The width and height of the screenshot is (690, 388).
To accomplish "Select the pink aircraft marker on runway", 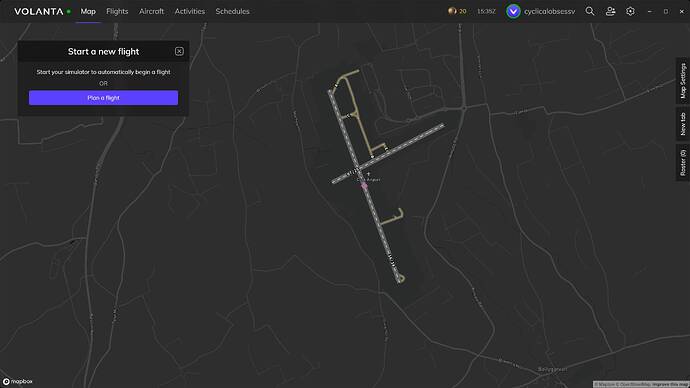I will [x=364, y=186].
